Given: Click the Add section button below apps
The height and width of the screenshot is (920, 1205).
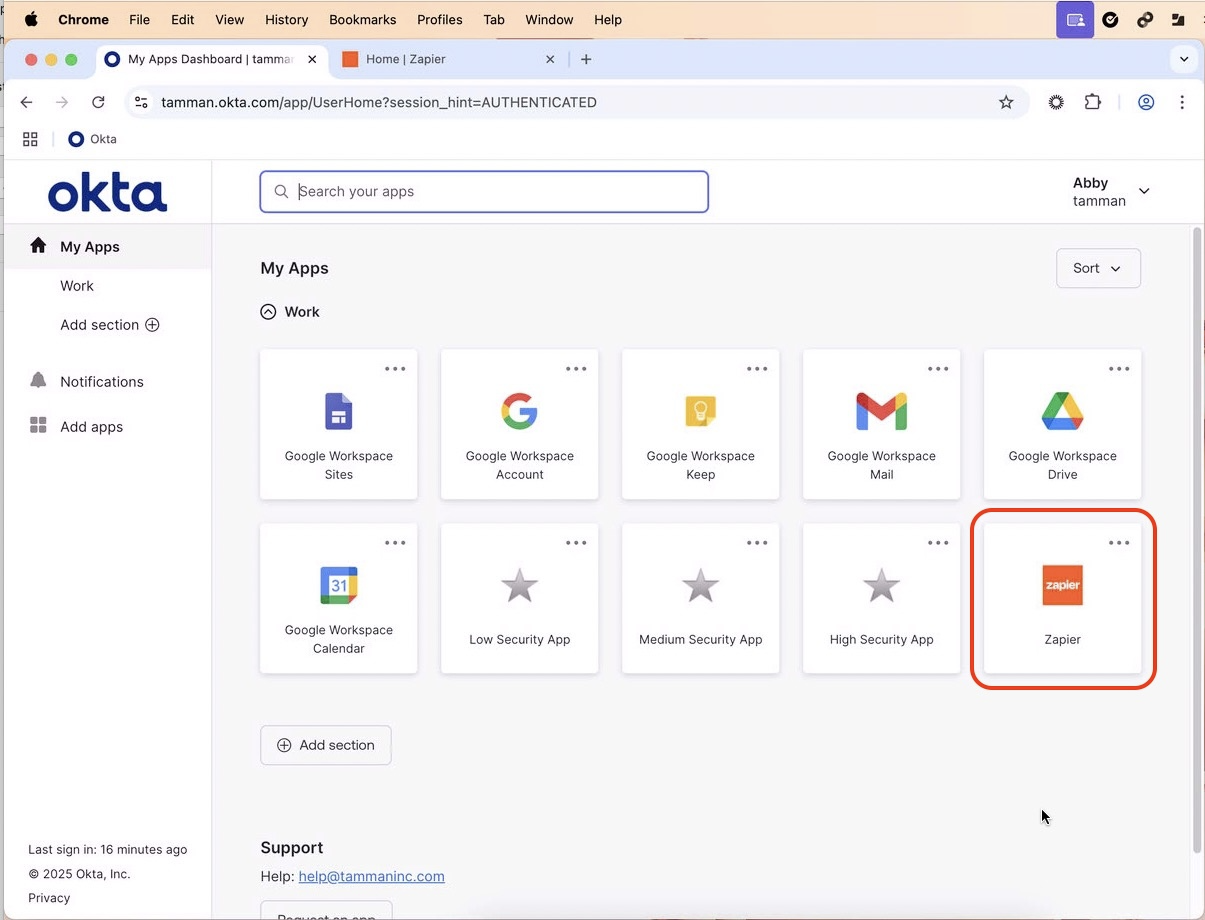Looking at the screenshot, I should (x=325, y=745).
